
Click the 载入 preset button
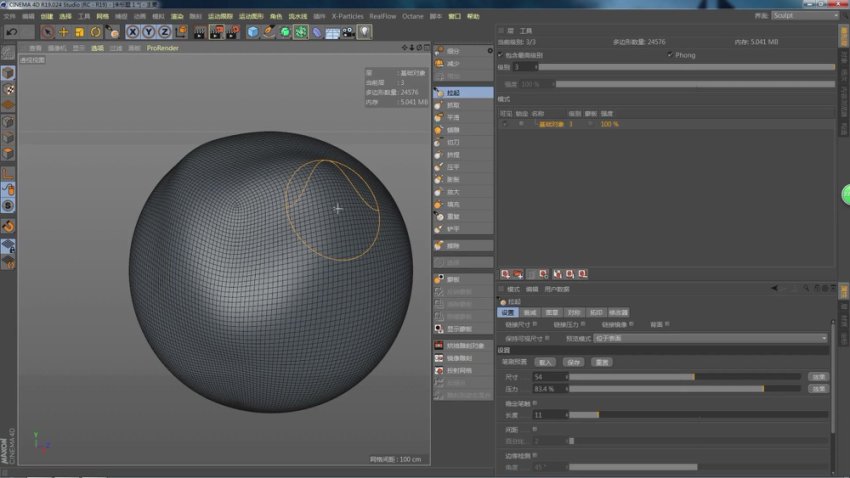546,362
